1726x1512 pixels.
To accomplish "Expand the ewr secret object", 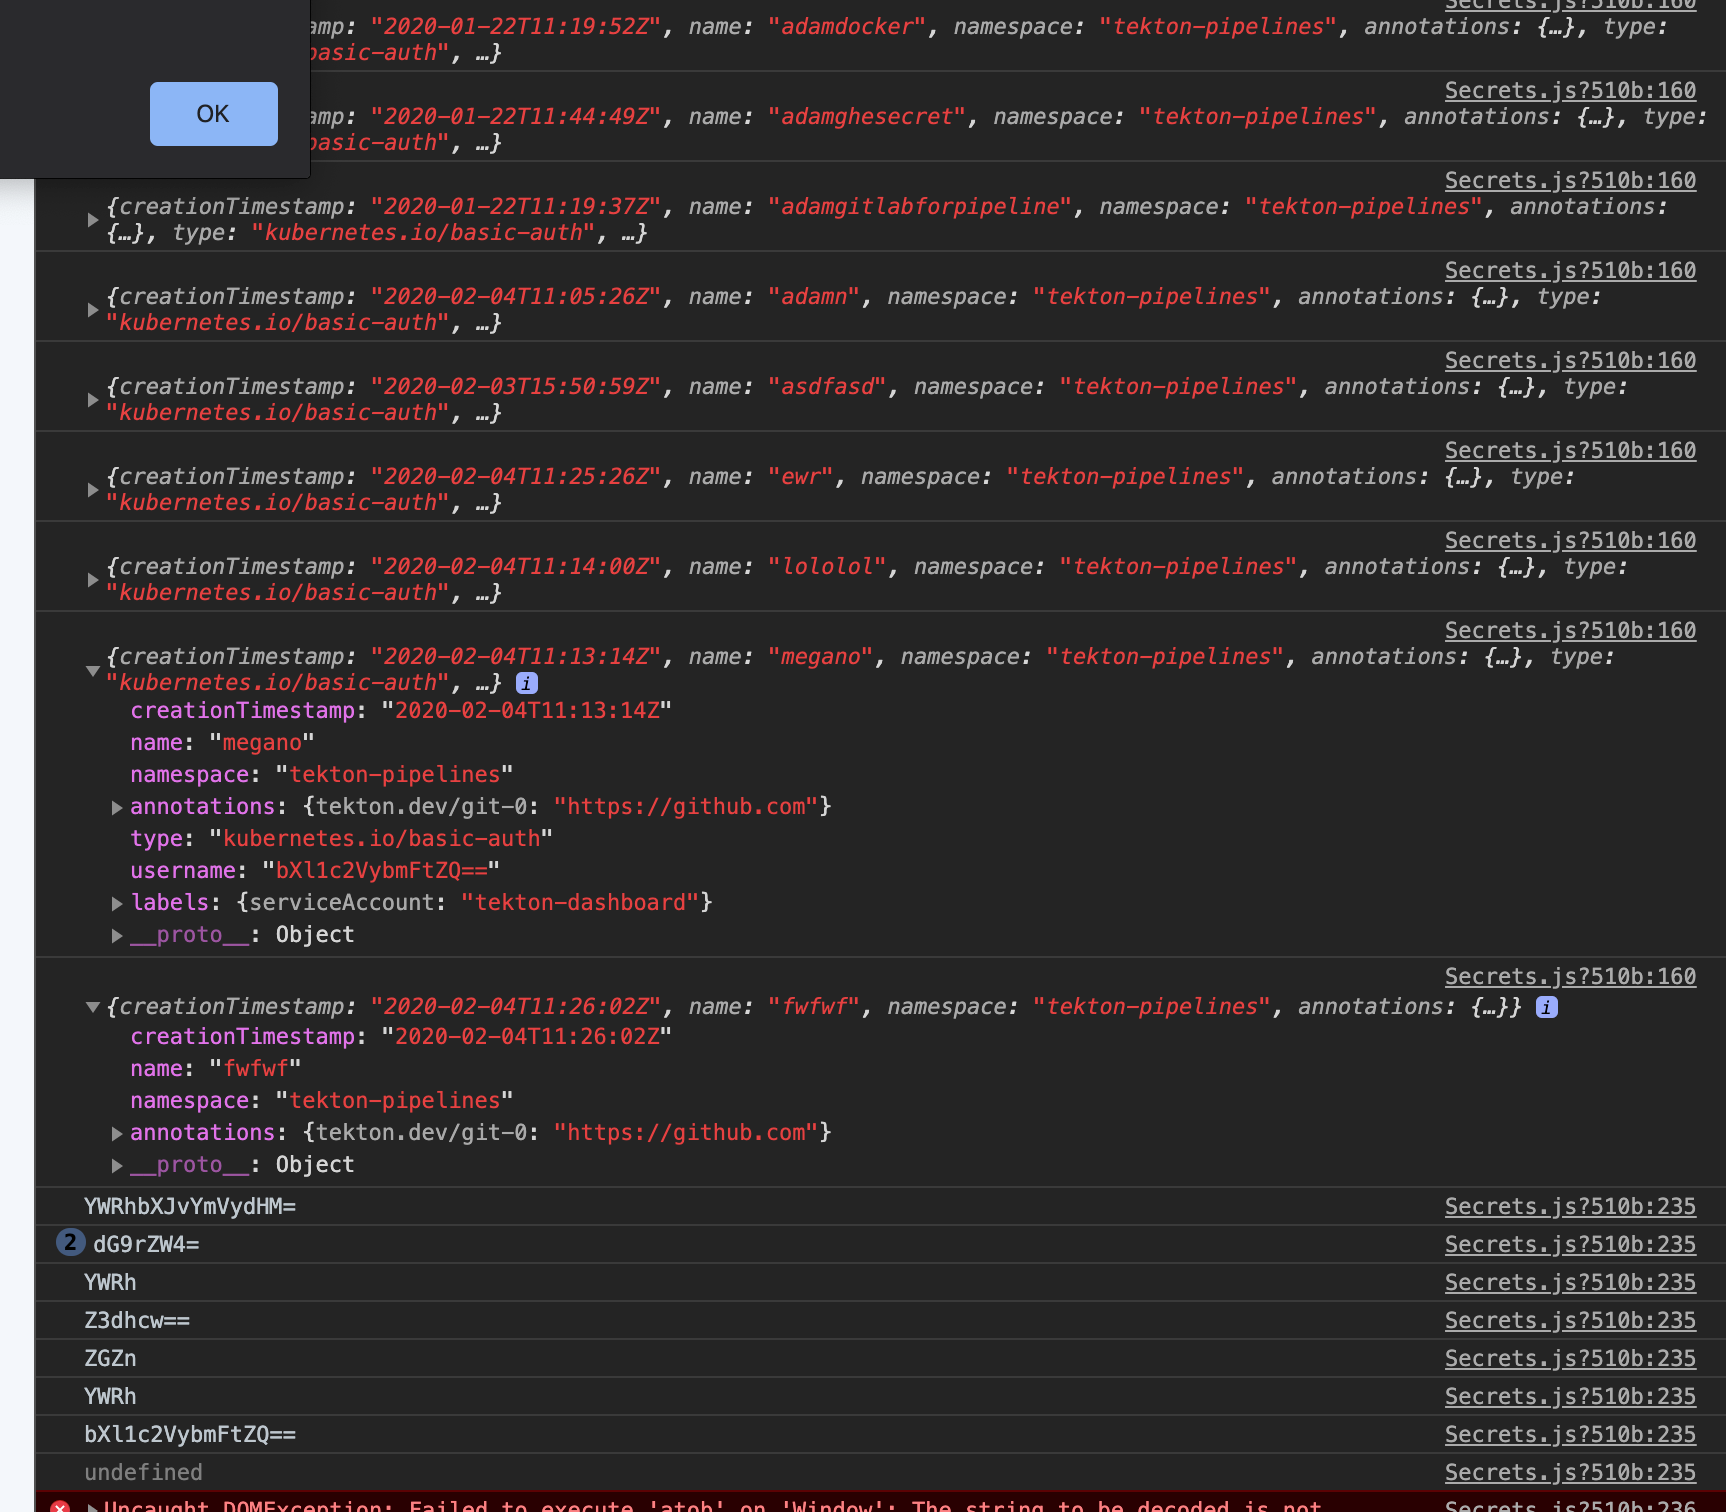I will (93, 489).
